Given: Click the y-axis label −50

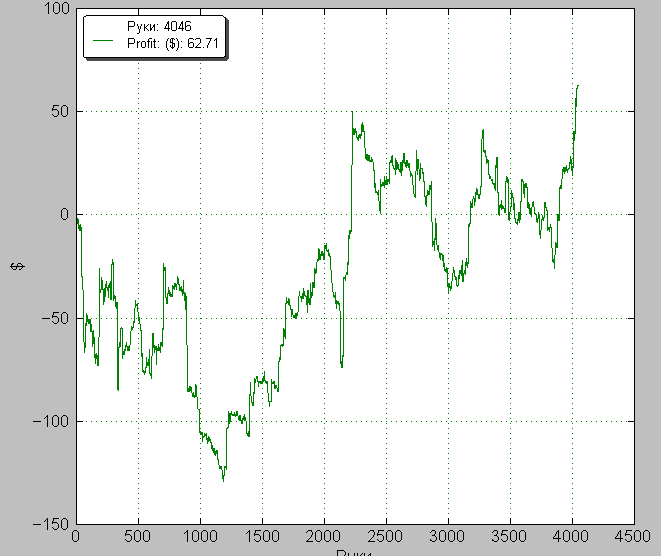Looking at the screenshot, I should (x=56, y=318).
